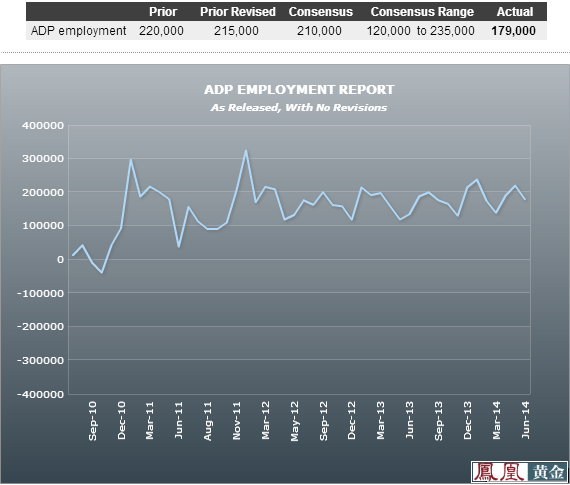
Task: Click the Dec-10 x-axis label
Action: (121, 420)
